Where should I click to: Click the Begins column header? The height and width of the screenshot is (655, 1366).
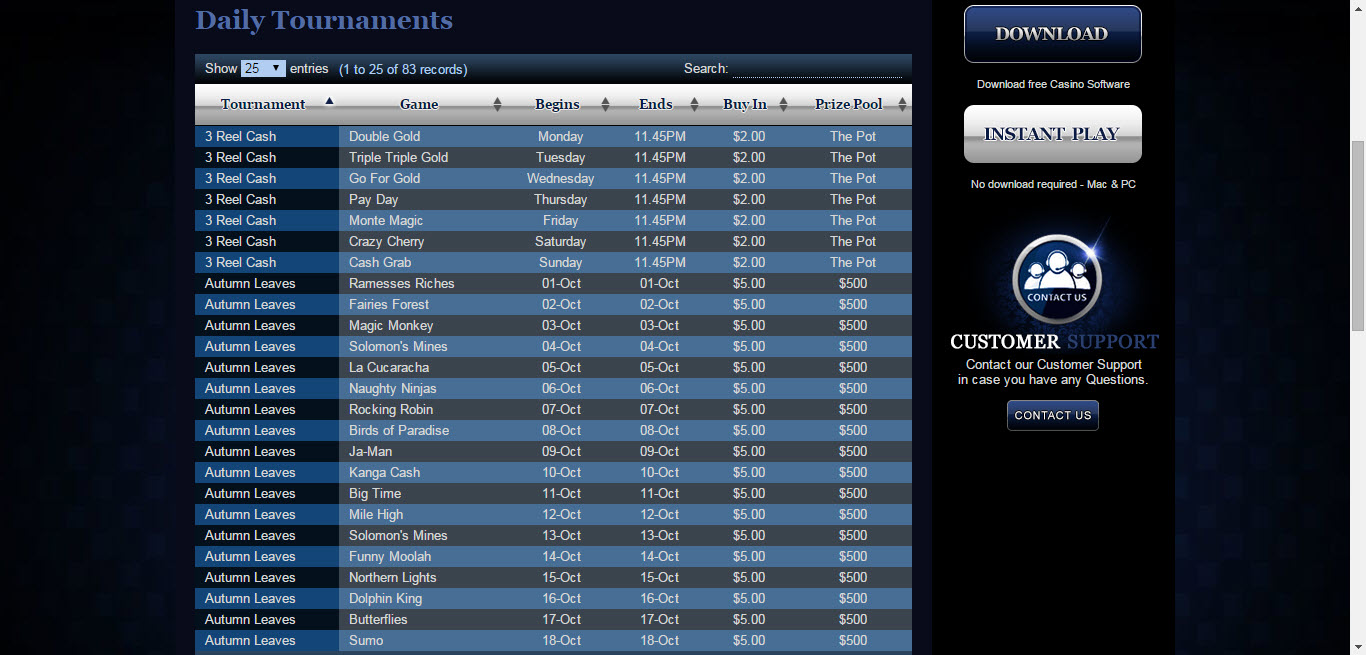(560, 104)
